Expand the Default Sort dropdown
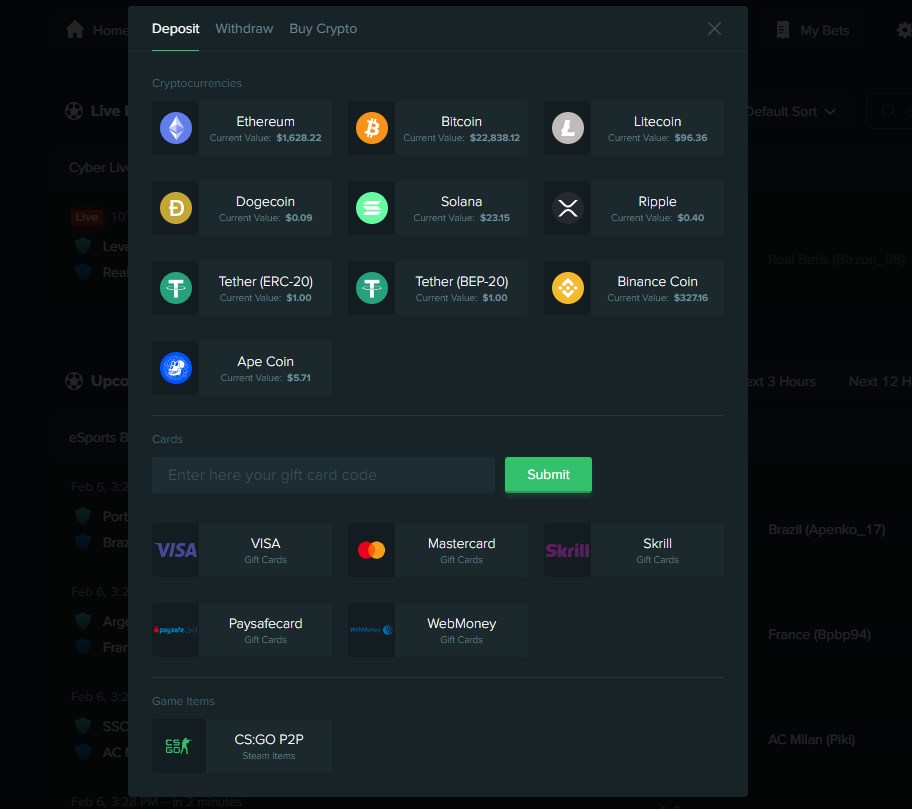The height and width of the screenshot is (809, 912). [790, 111]
